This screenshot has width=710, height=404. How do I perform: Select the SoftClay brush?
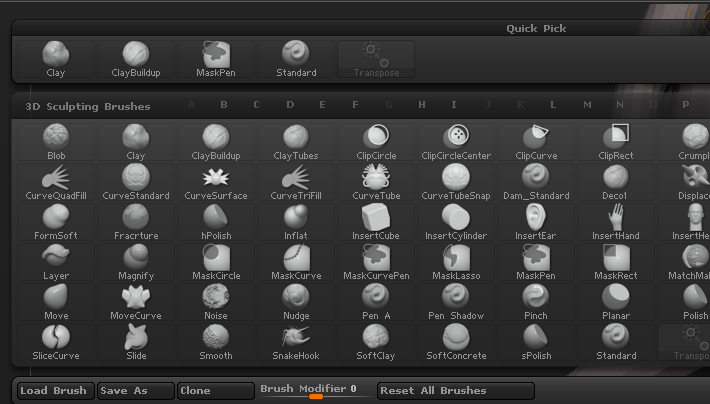pos(376,342)
